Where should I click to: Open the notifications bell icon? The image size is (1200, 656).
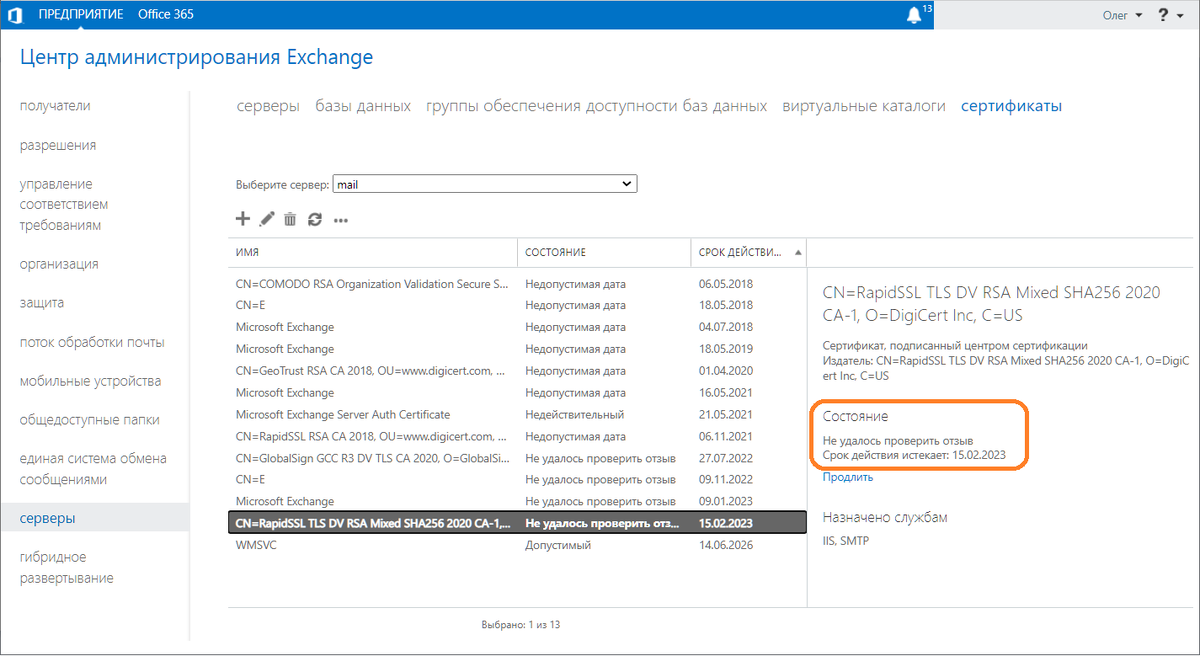pyautogui.click(x=914, y=15)
